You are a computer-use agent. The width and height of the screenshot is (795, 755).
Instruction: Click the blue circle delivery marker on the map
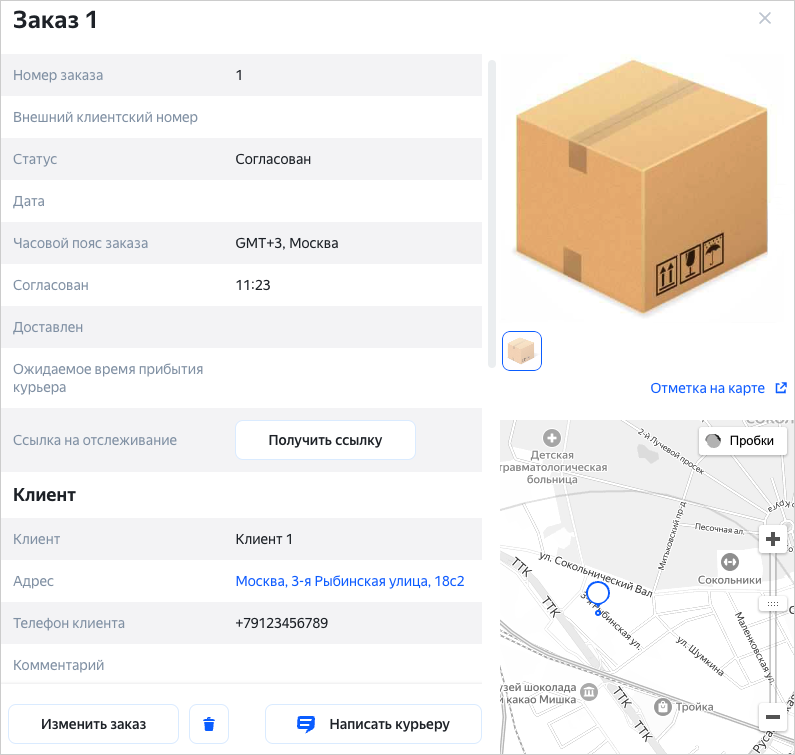[598, 594]
